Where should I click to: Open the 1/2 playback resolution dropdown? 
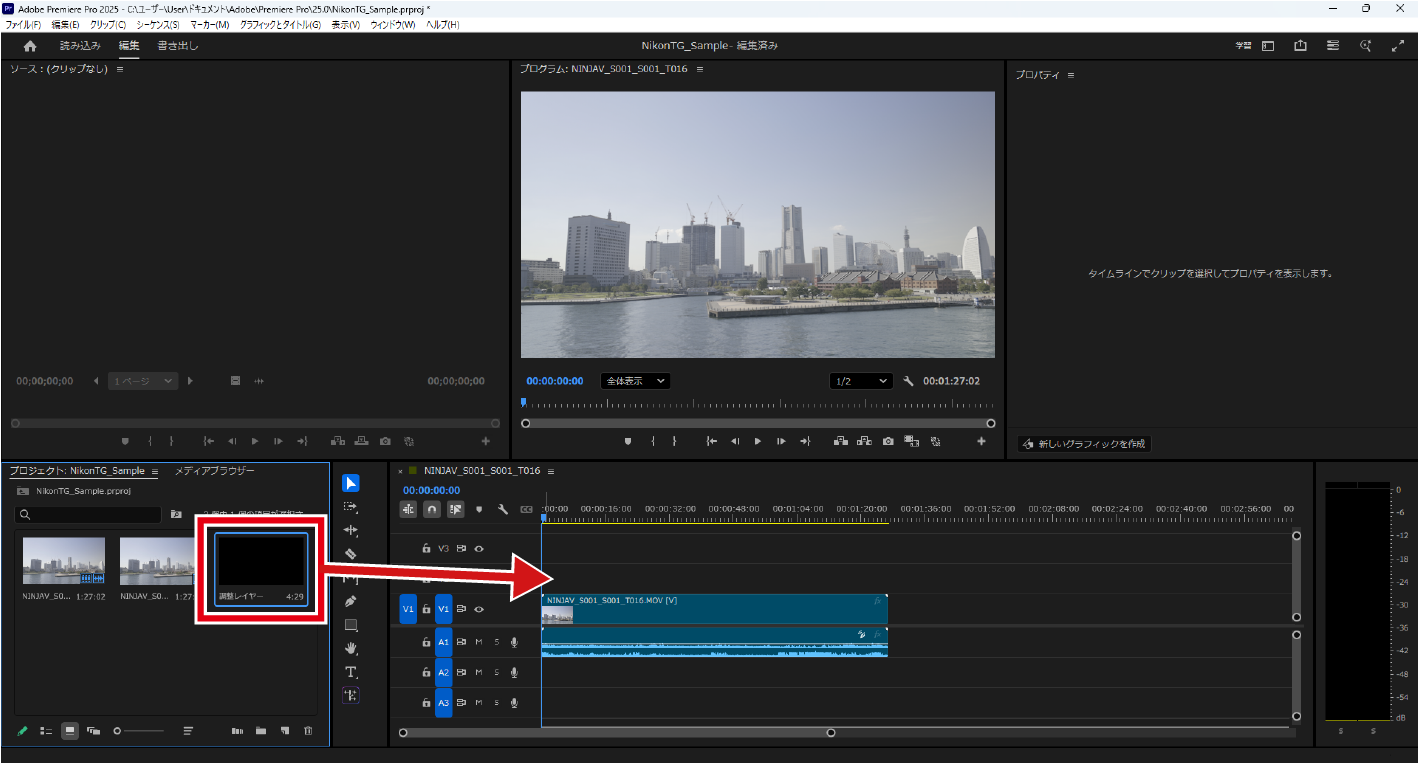click(x=861, y=381)
